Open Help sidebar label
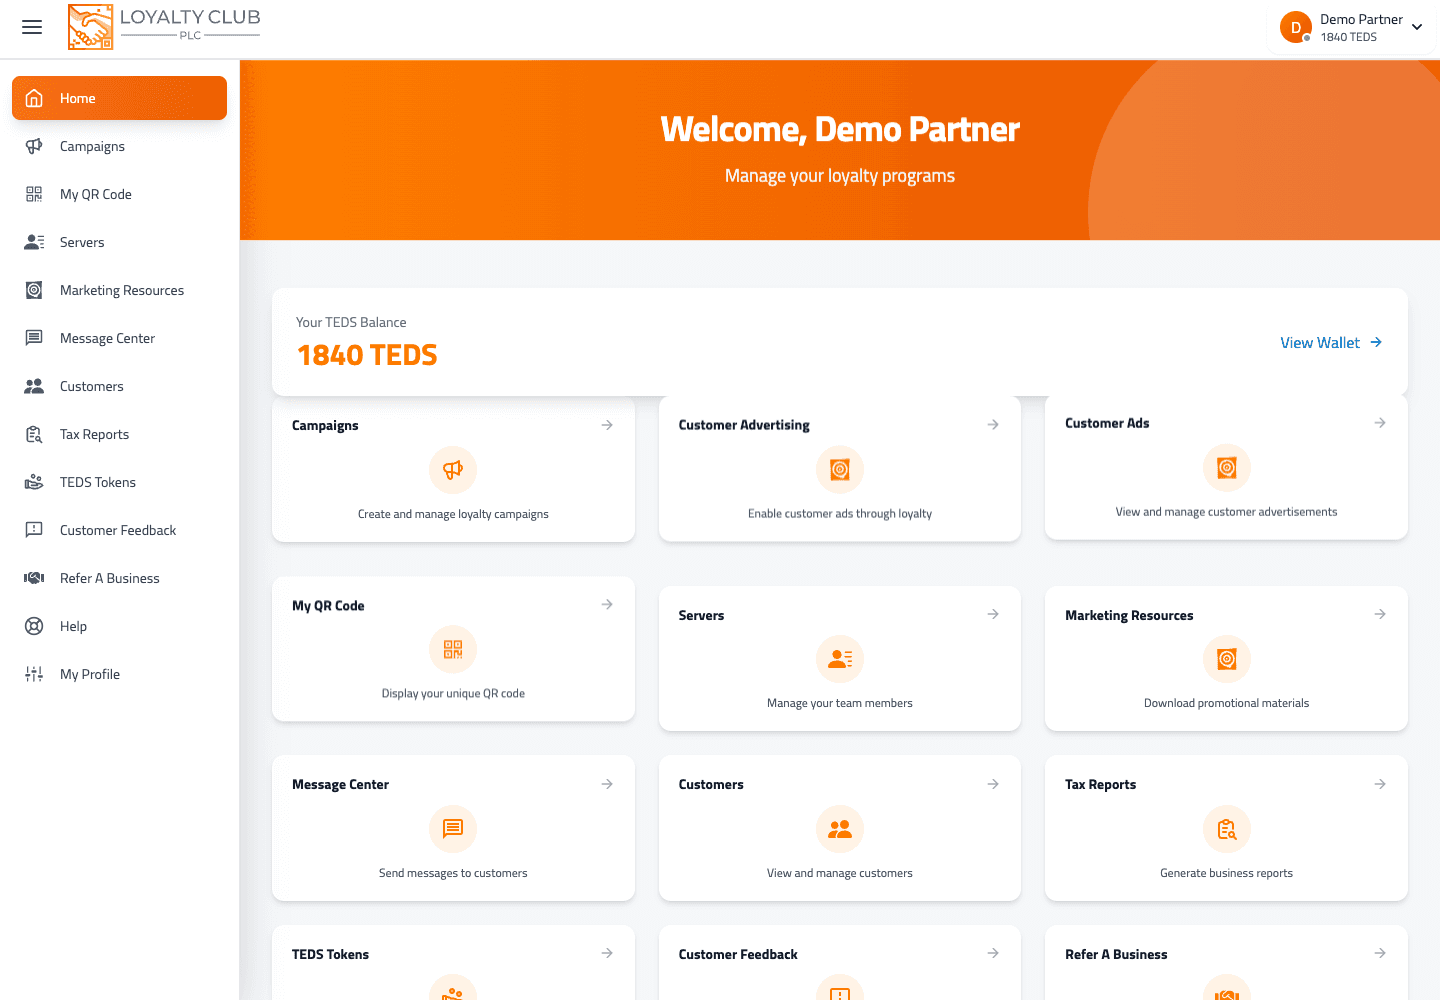The height and width of the screenshot is (1000, 1440). 73,626
